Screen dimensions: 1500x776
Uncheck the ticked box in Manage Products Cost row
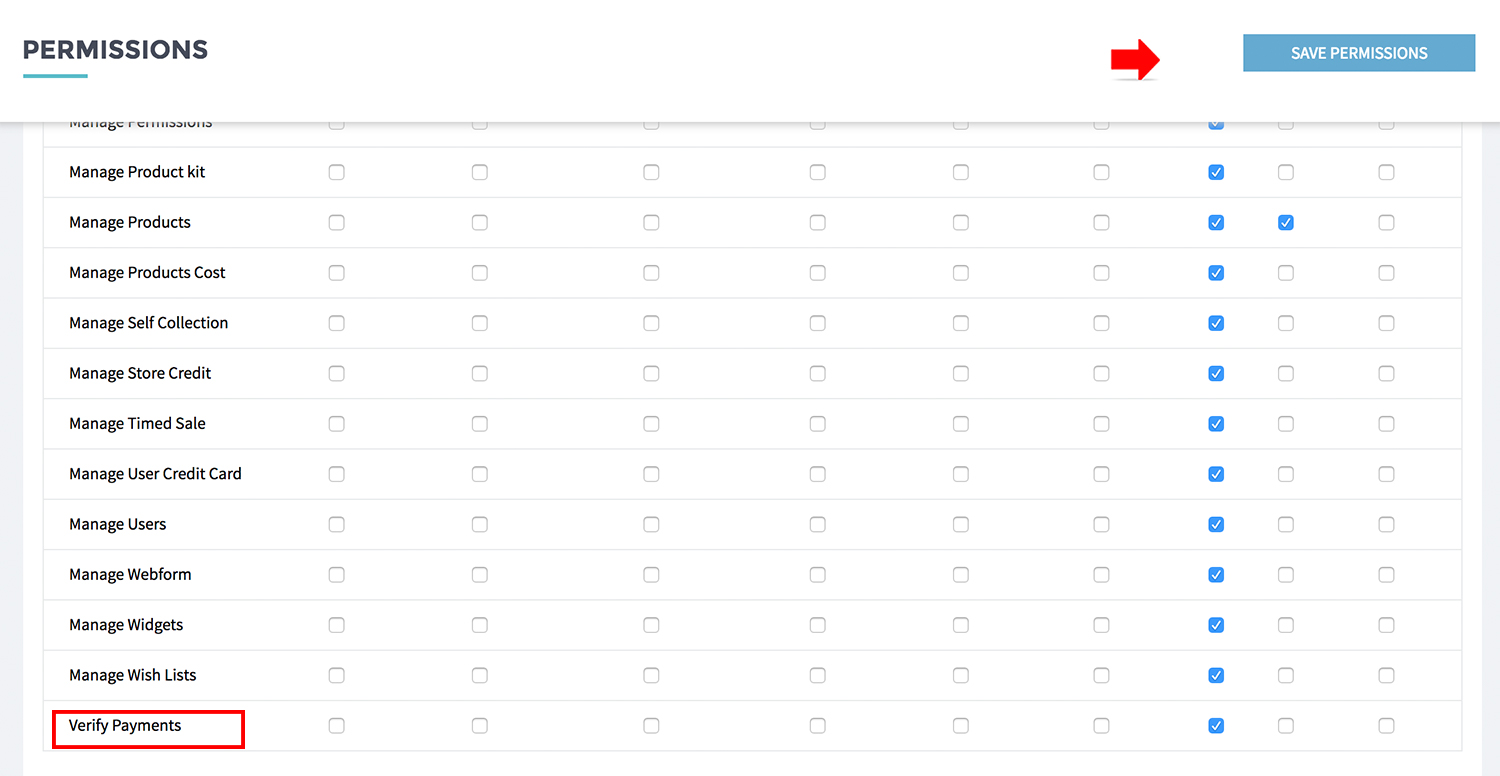pos(1216,273)
